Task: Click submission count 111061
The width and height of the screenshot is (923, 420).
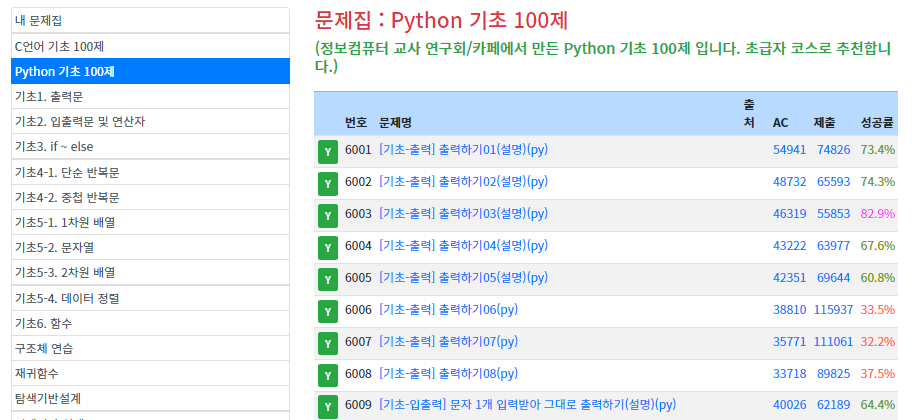Action: coord(834,341)
